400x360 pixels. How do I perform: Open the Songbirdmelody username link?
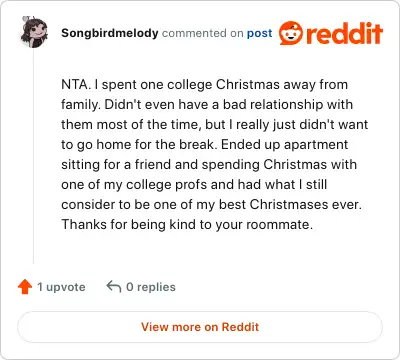click(110, 33)
